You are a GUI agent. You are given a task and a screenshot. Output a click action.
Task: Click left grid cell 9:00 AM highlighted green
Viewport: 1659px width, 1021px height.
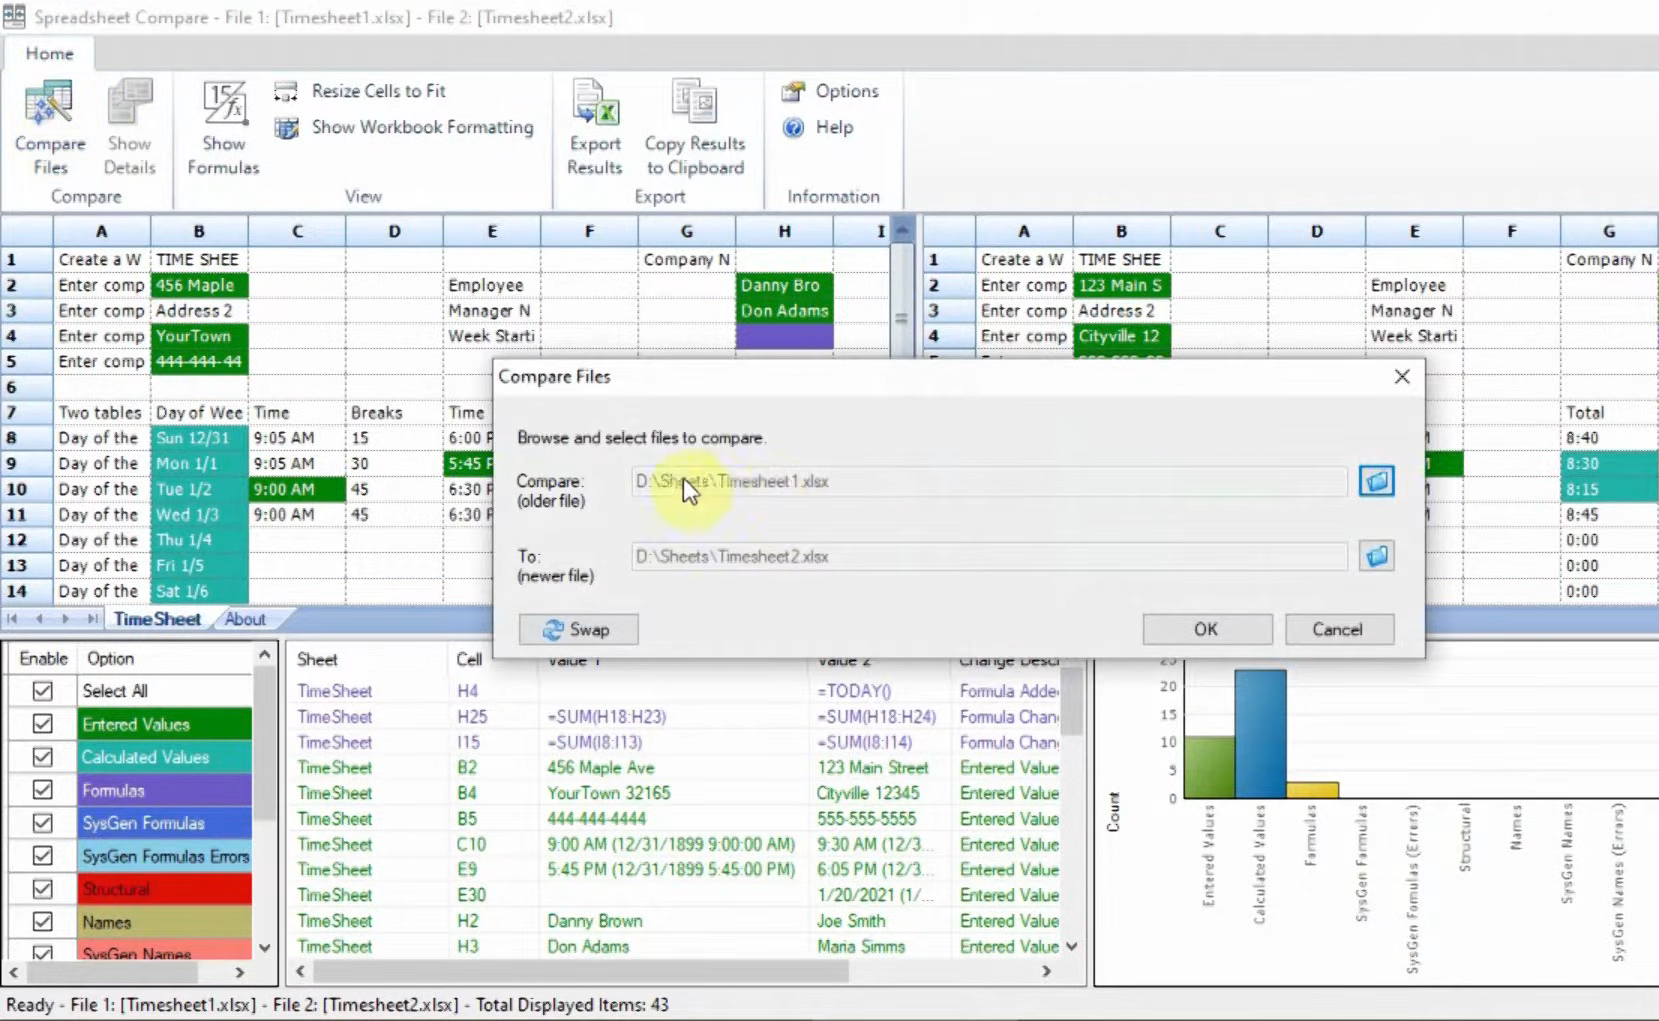click(297, 489)
